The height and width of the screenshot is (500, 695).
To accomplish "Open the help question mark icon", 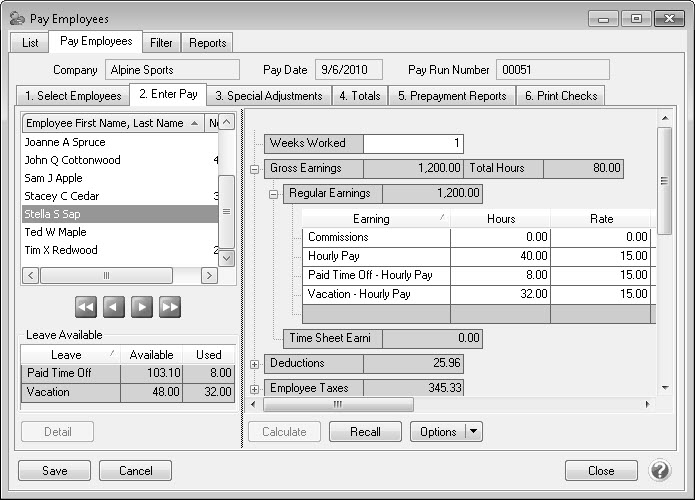I will tap(660, 470).
